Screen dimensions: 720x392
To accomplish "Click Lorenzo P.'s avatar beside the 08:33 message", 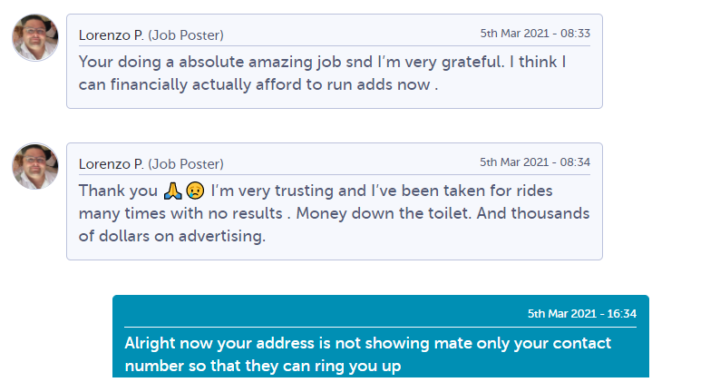I will coord(35,38).
